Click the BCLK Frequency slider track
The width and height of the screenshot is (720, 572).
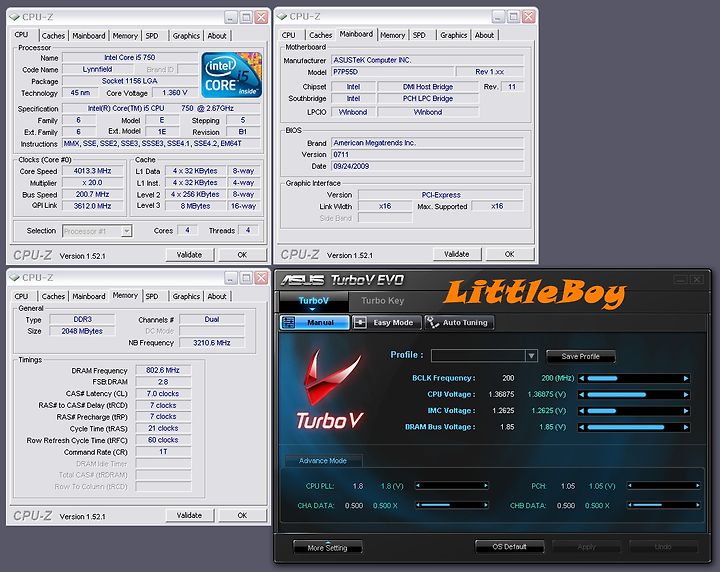tap(634, 378)
